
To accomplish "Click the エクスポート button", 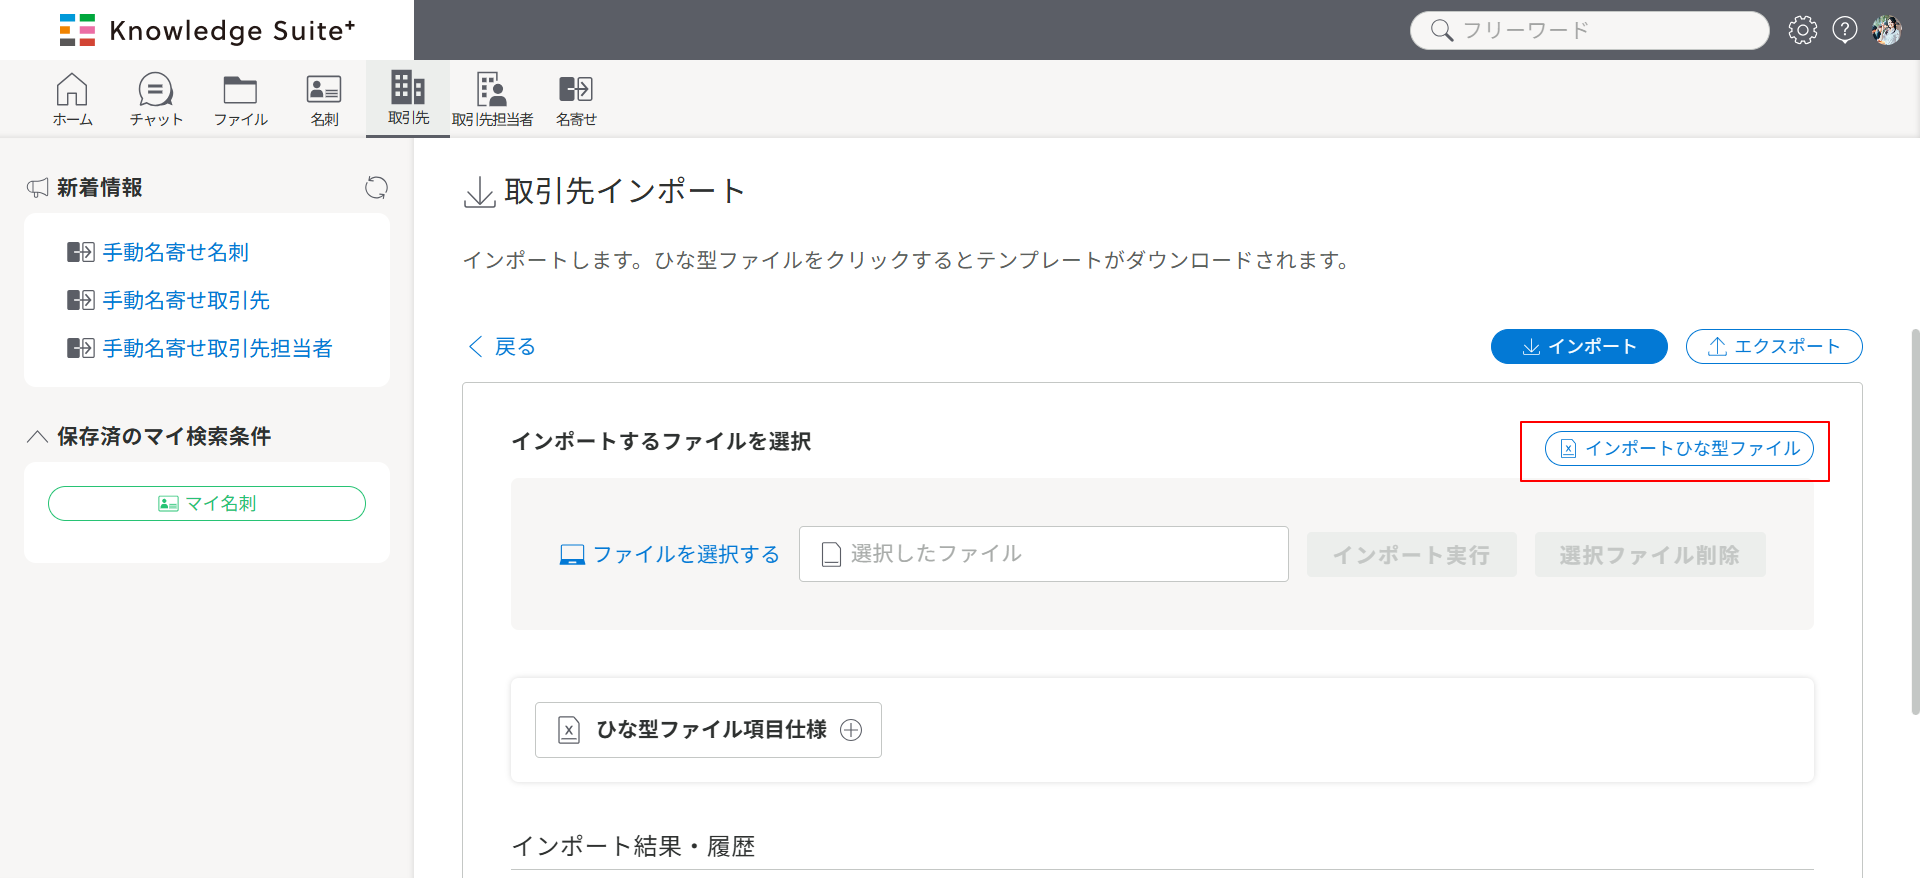I will [x=1774, y=346].
